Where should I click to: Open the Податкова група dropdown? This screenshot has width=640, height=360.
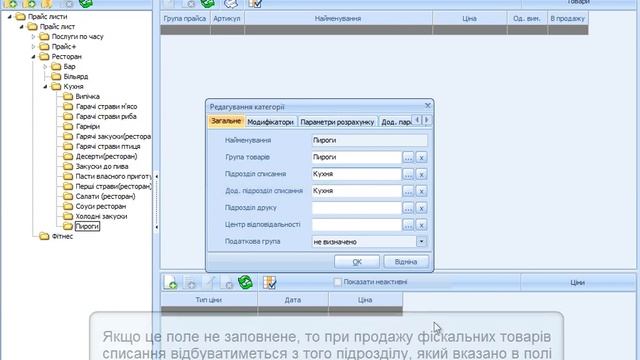[421, 242]
